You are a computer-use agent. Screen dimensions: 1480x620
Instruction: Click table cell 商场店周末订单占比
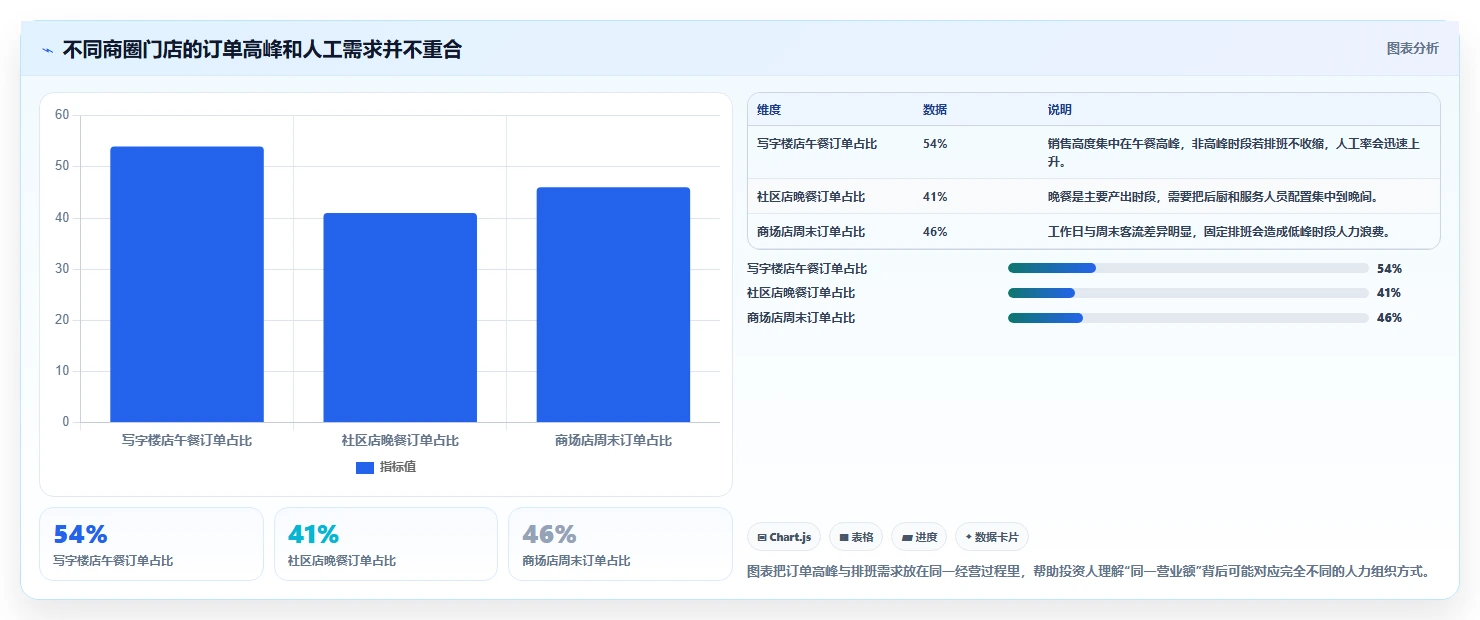811,232
